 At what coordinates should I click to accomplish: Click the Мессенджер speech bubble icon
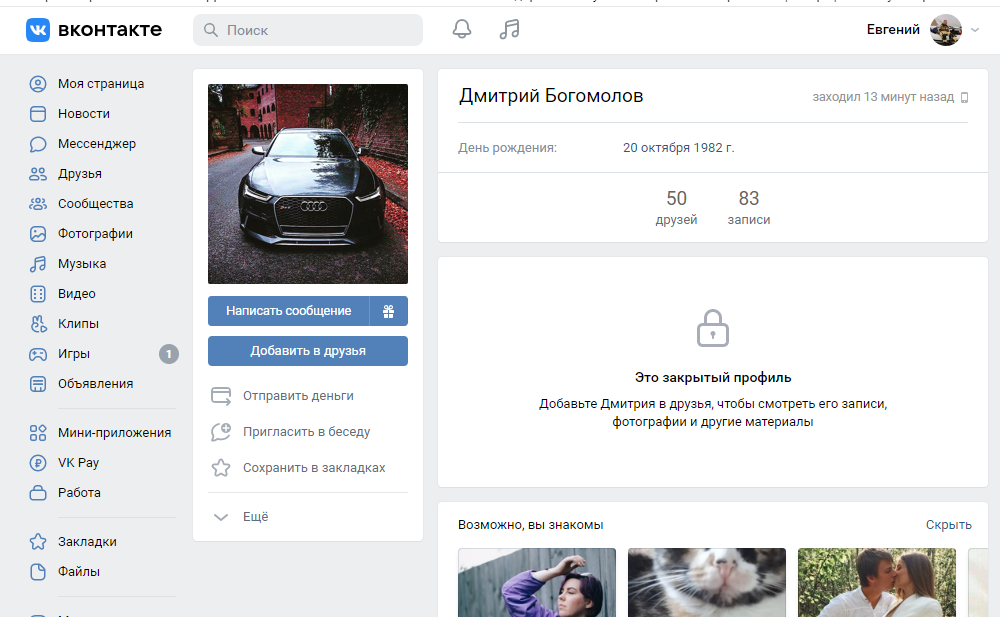pyautogui.click(x=38, y=144)
